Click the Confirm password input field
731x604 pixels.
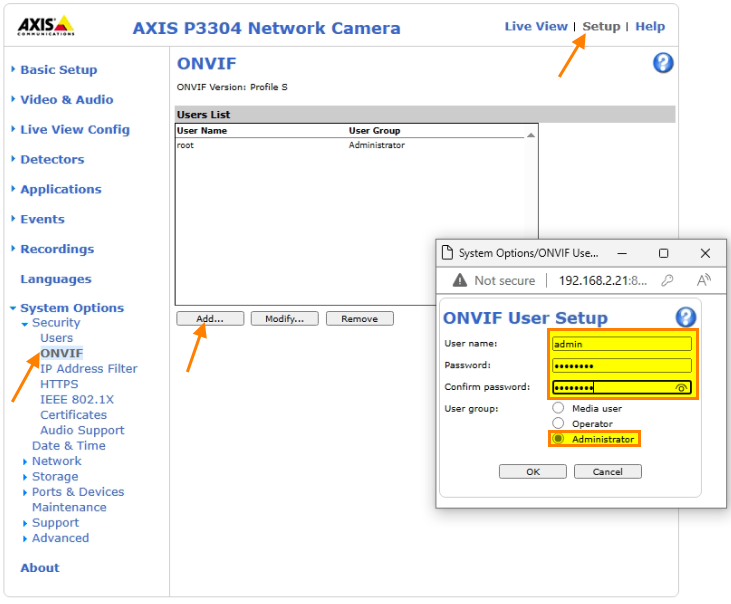(x=621, y=387)
